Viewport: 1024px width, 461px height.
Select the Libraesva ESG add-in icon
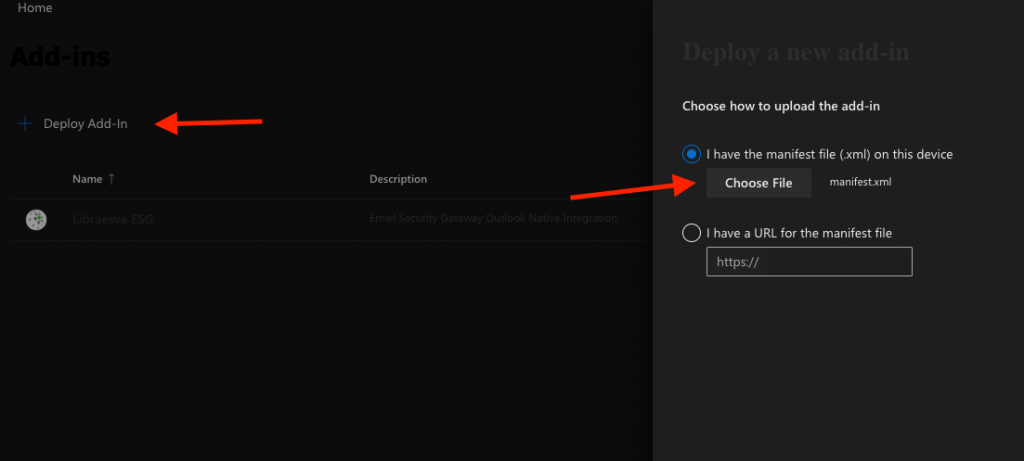[36, 219]
